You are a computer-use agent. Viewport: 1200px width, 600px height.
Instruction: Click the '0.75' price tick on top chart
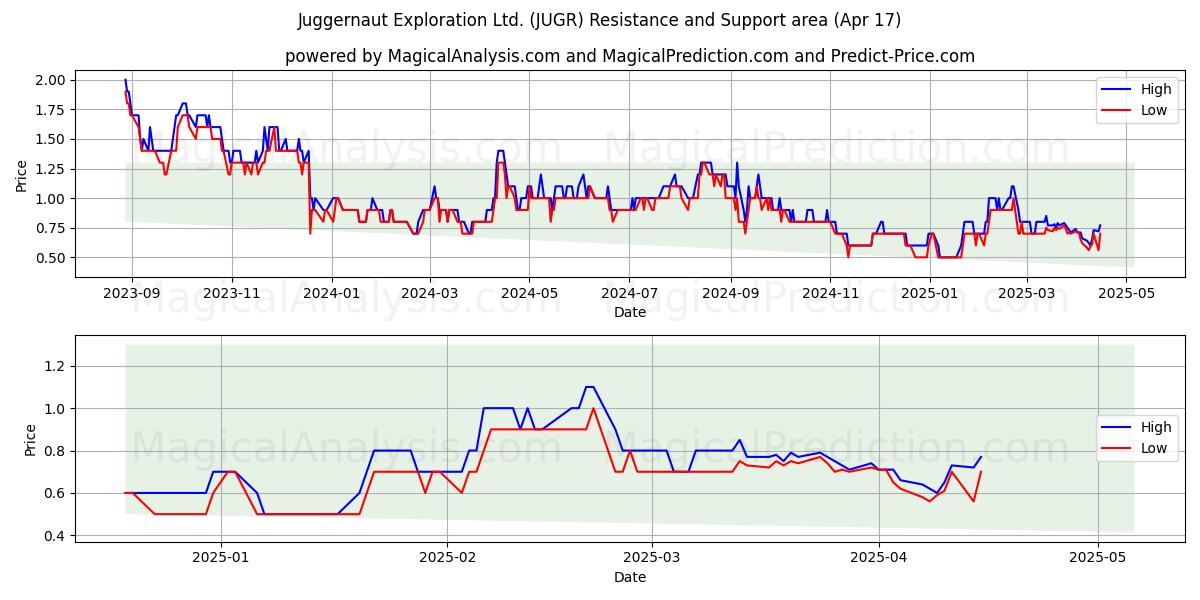click(x=52, y=228)
